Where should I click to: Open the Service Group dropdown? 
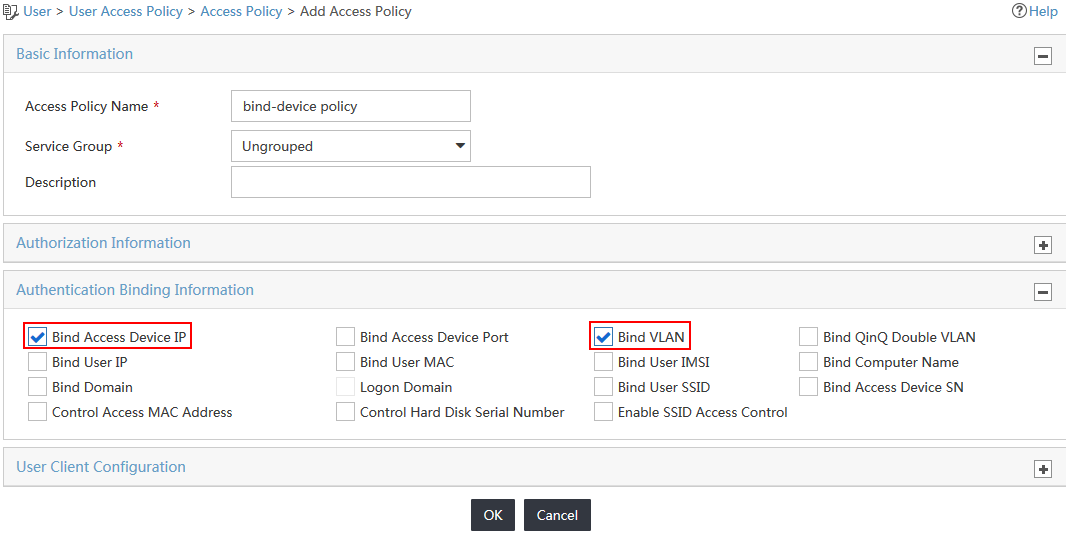pos(351,146)
